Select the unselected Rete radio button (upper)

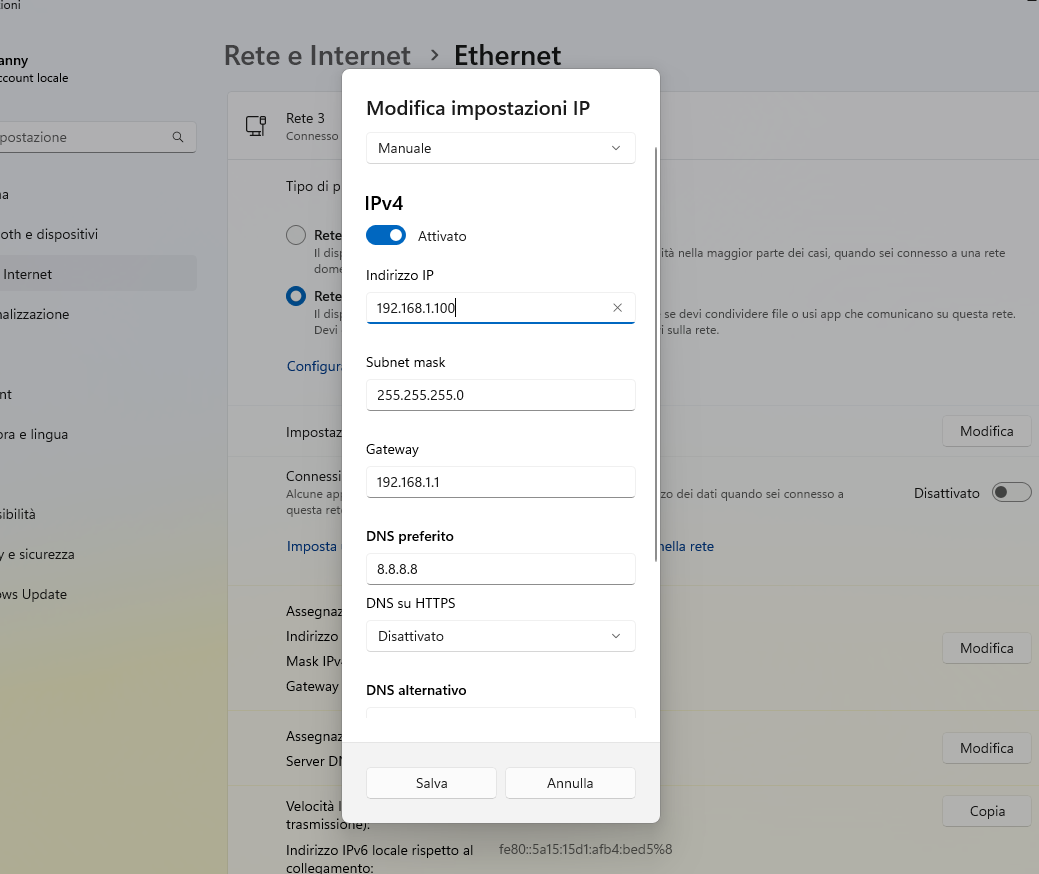tap(296, 235)
